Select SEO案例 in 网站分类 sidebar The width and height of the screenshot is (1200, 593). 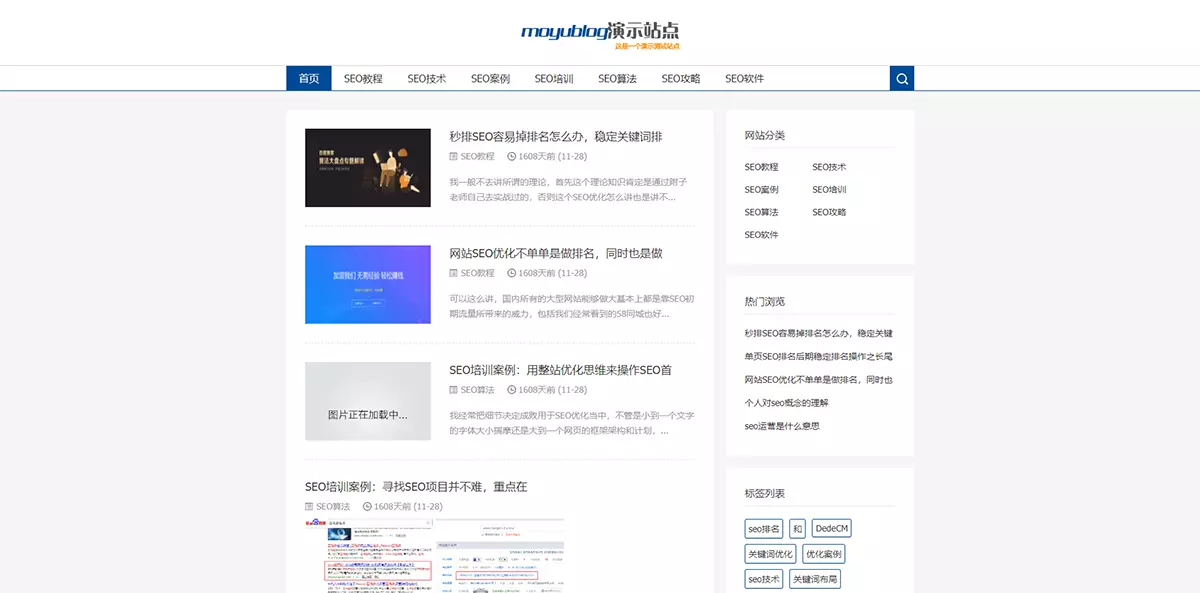click(x=761, y=190)
